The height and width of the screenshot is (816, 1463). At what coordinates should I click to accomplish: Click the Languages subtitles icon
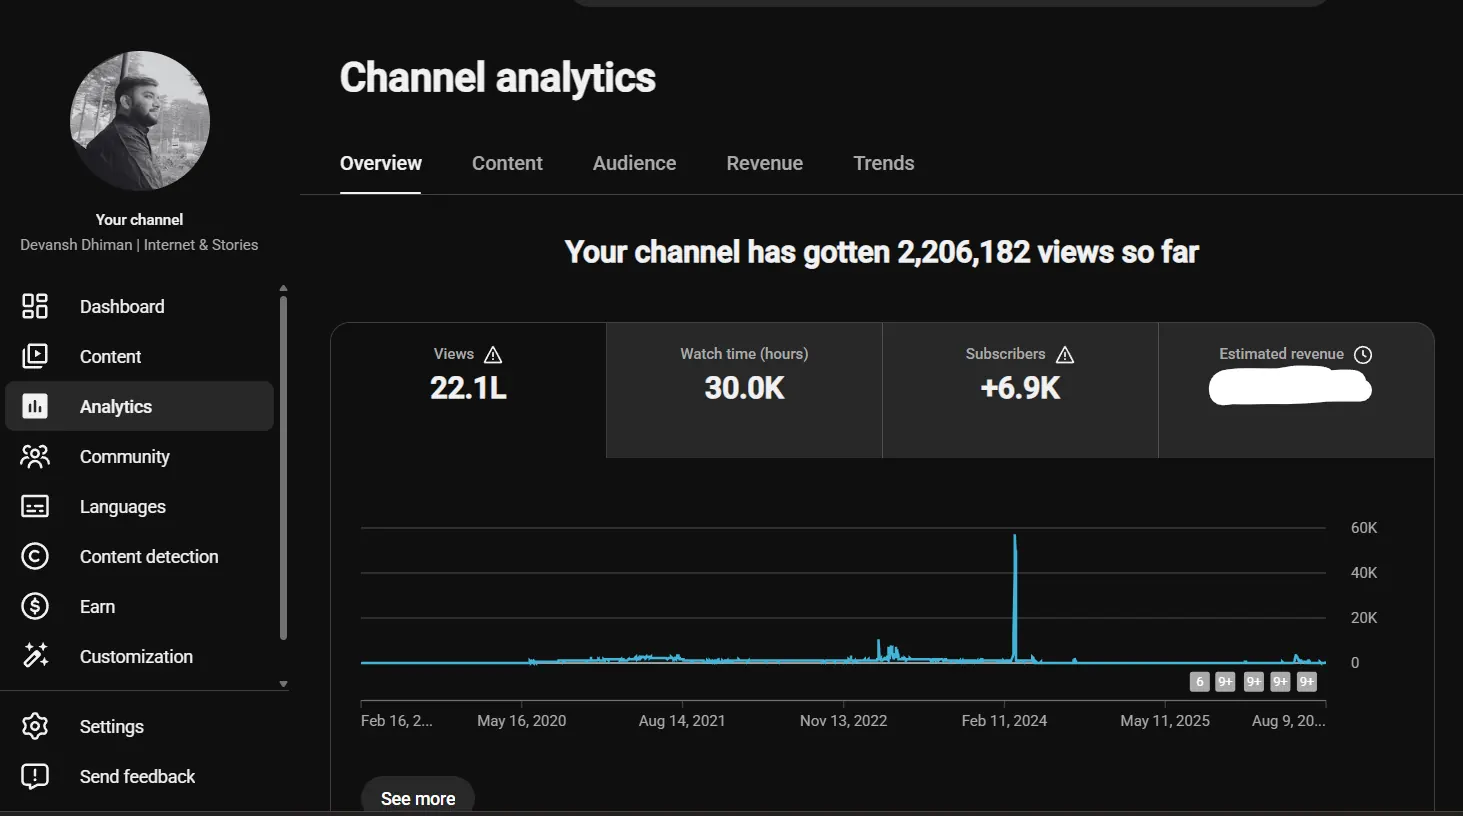pyautogui.click(x=35, y=506)
